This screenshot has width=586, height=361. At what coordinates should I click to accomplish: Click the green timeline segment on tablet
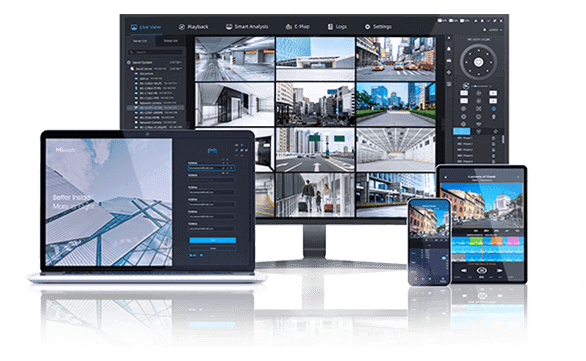click(476, 241)
